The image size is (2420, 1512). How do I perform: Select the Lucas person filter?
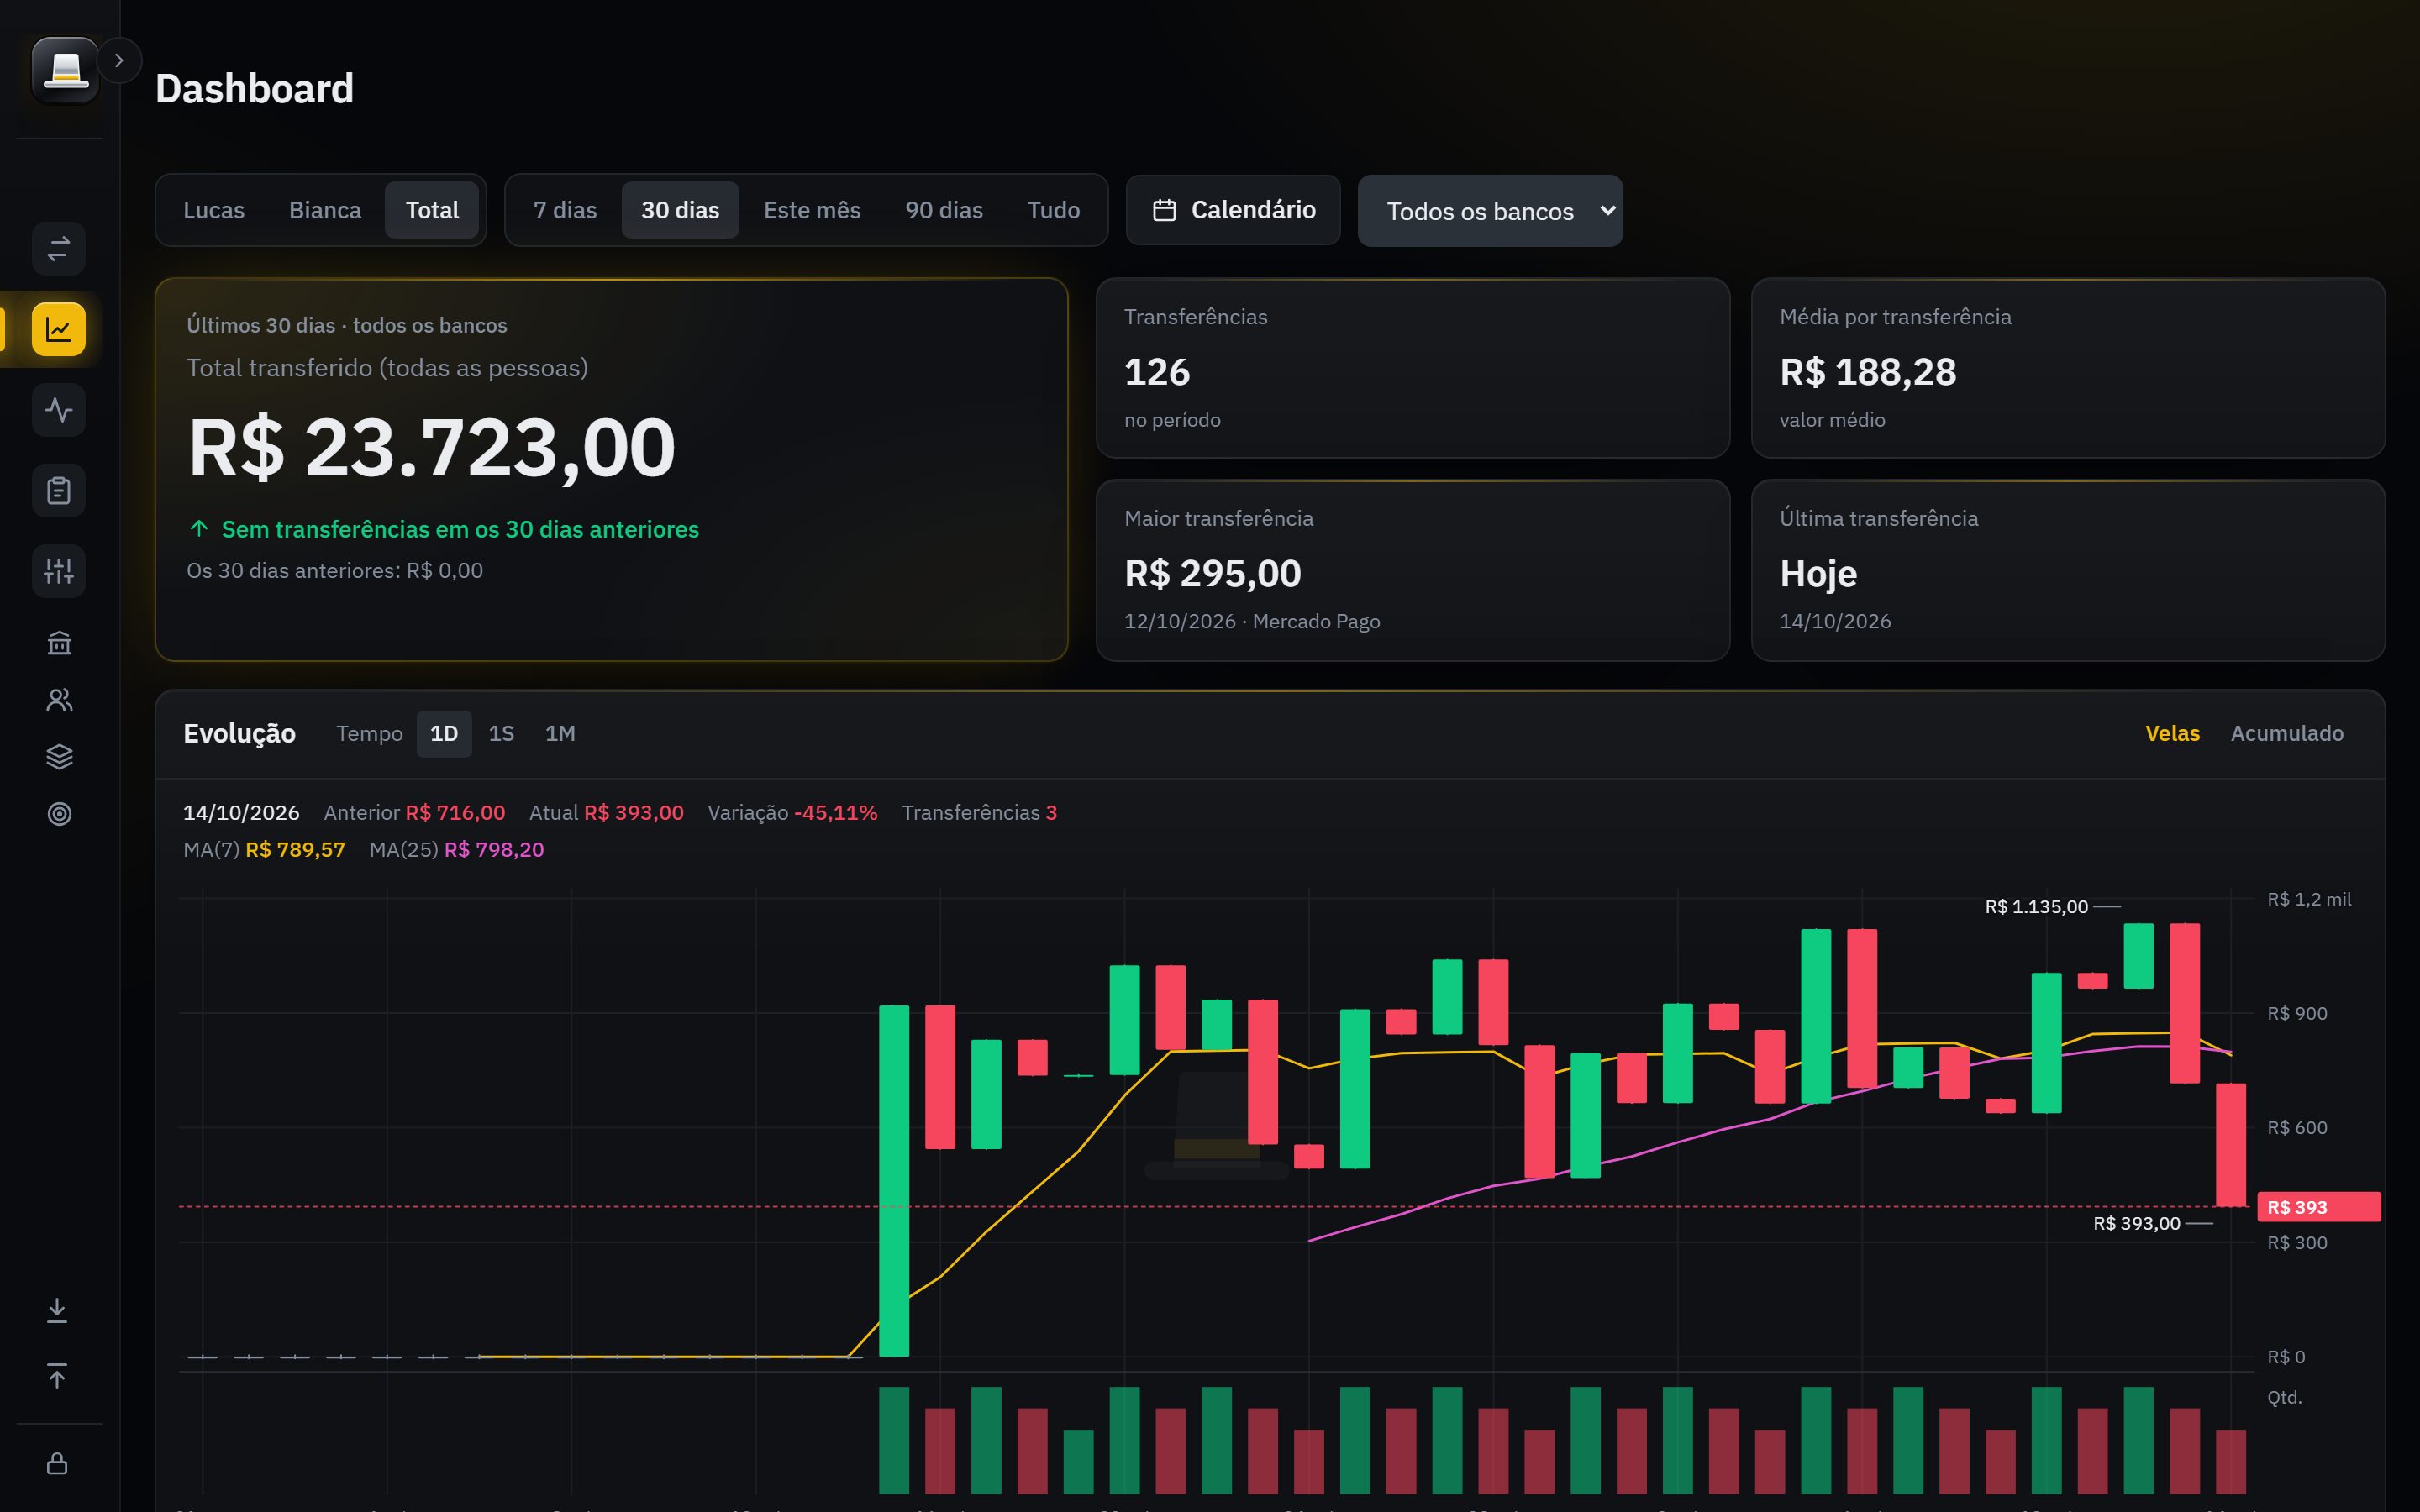pos(214,210)
